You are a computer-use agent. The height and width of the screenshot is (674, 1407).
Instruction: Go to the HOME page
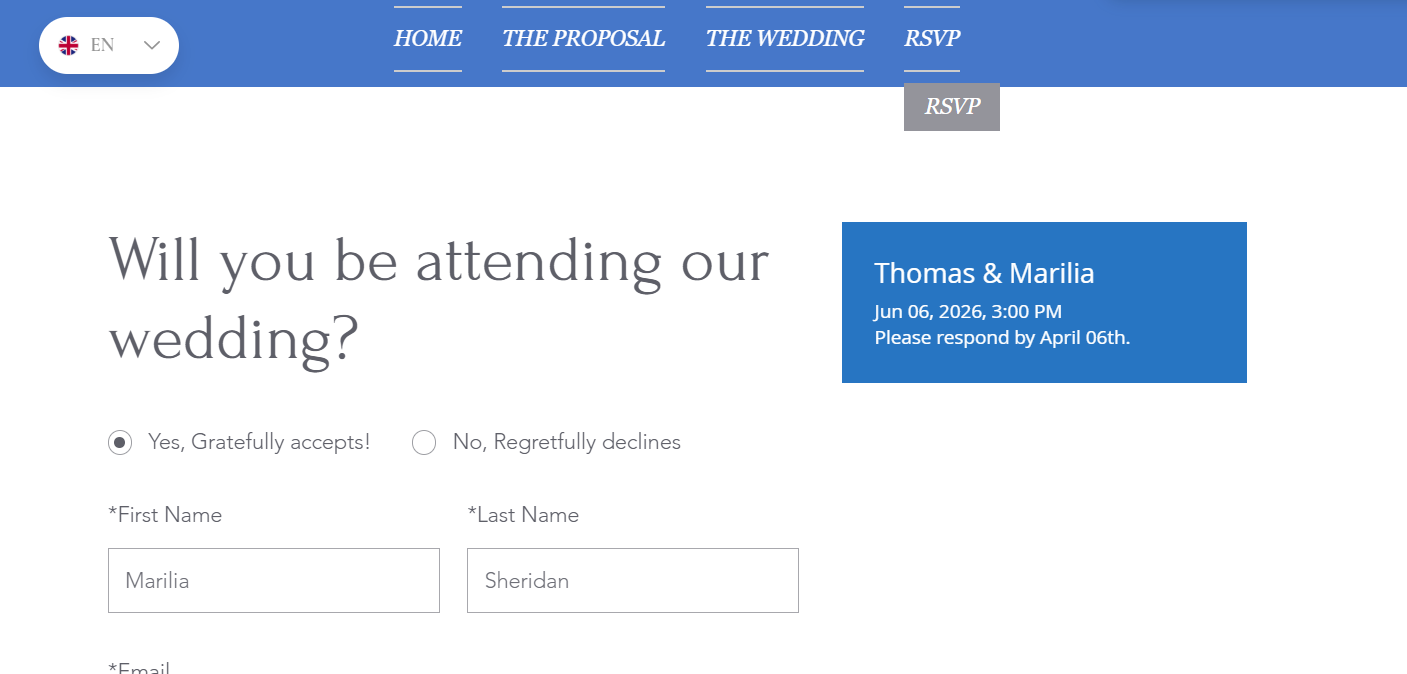click(427, 39)
